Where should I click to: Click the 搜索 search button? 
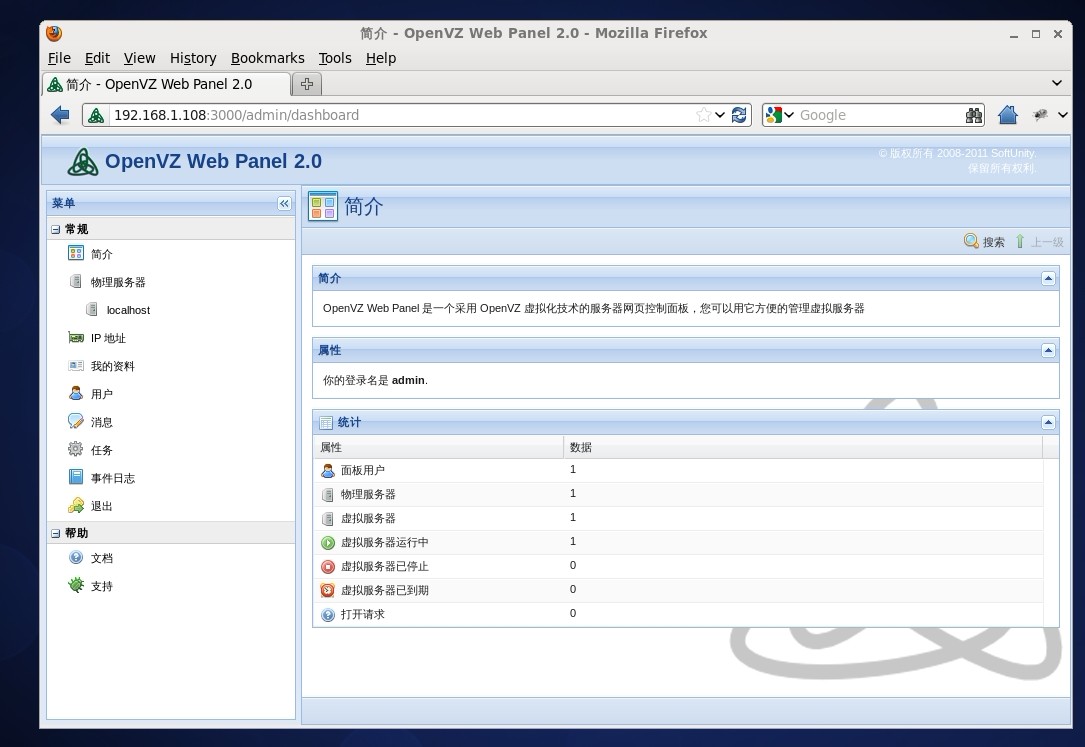click(x=984, y=241)
